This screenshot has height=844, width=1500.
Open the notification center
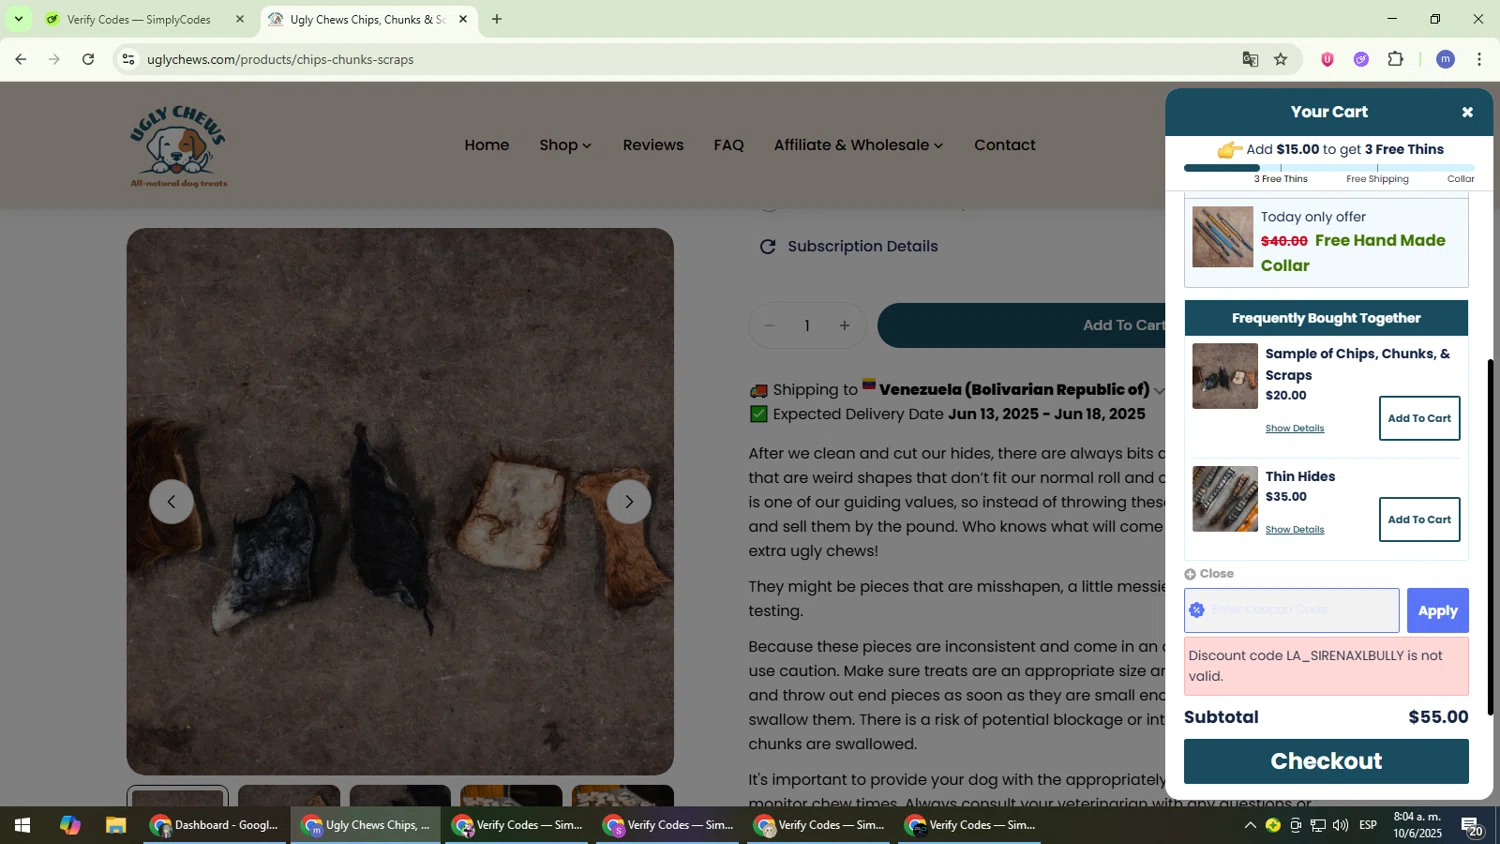point(1472,826)
